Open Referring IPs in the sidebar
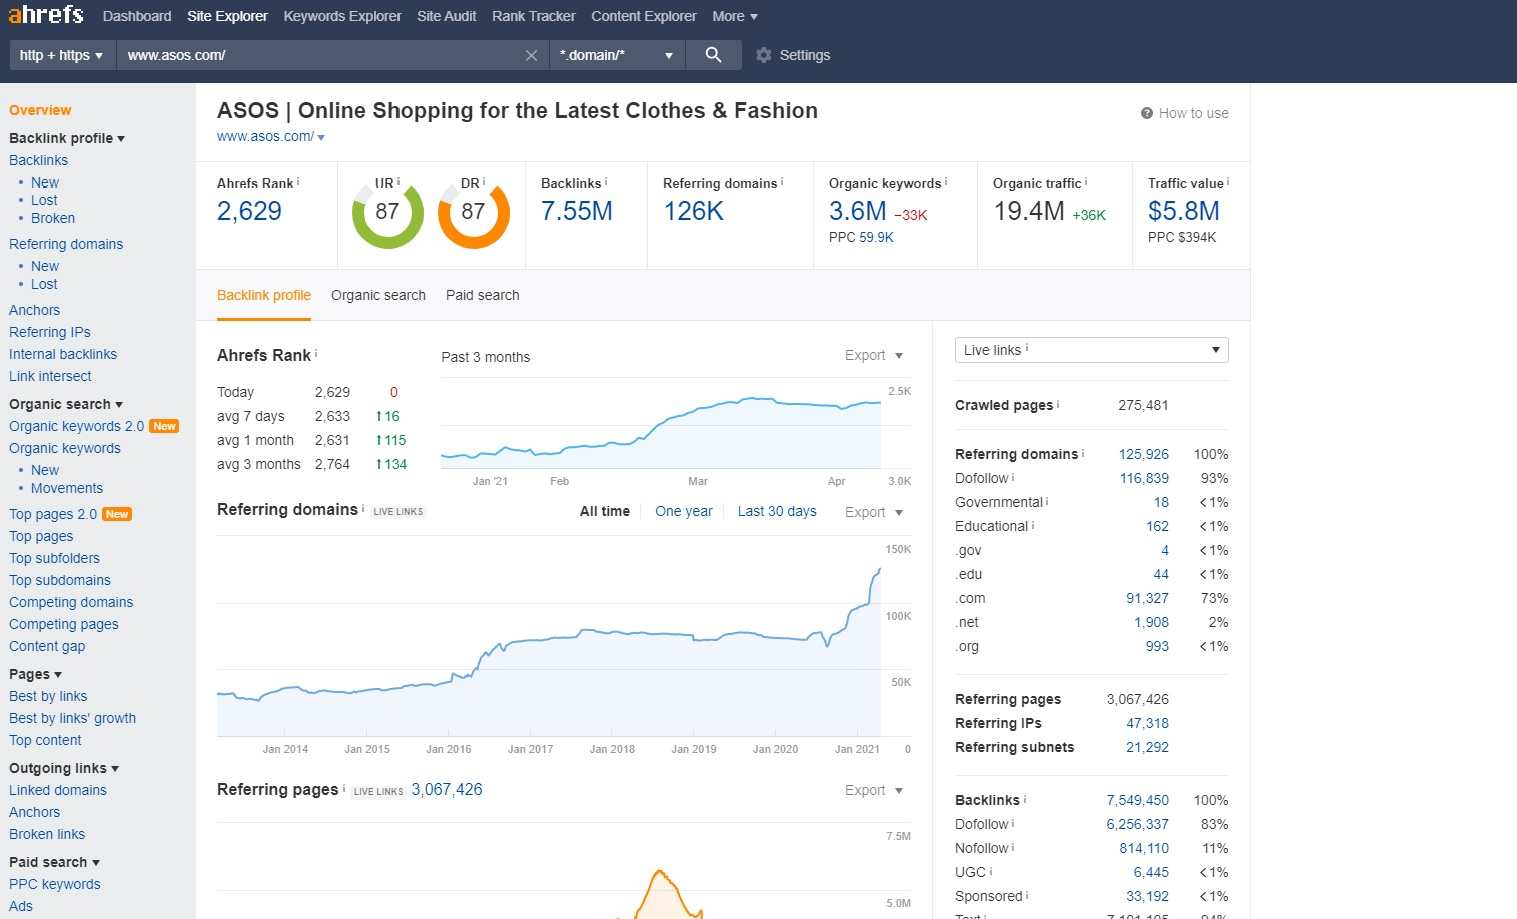The image size is (1517, 919). pyautogui.click(x=50, y=332)
